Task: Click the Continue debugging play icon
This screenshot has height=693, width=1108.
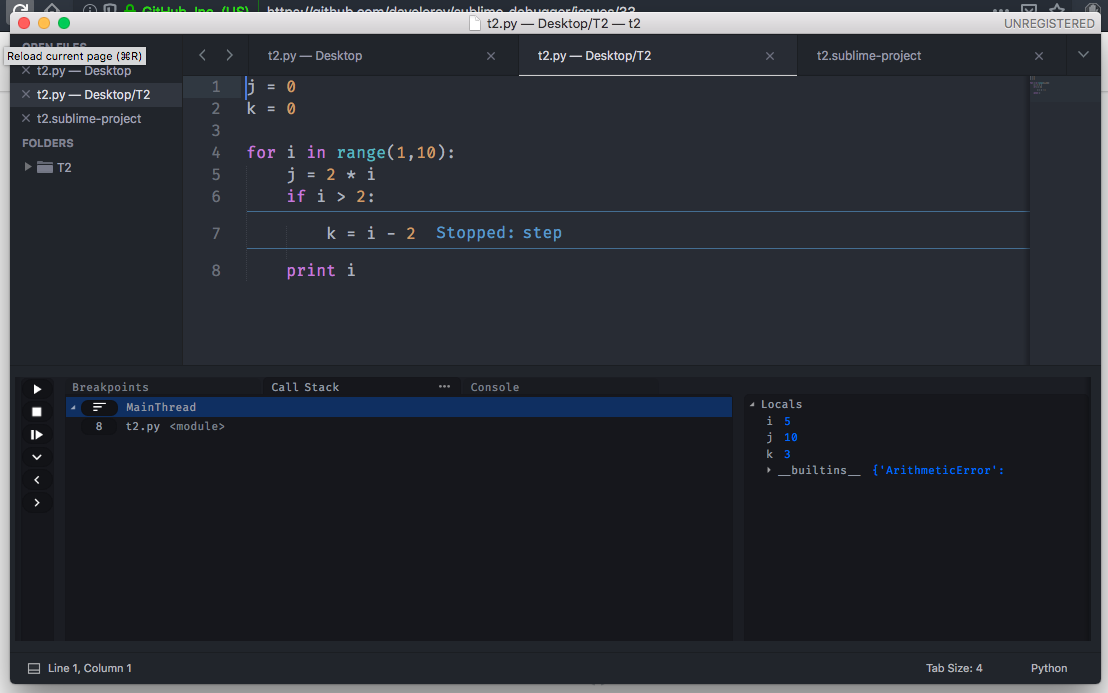Action: [x=37, y=388]
